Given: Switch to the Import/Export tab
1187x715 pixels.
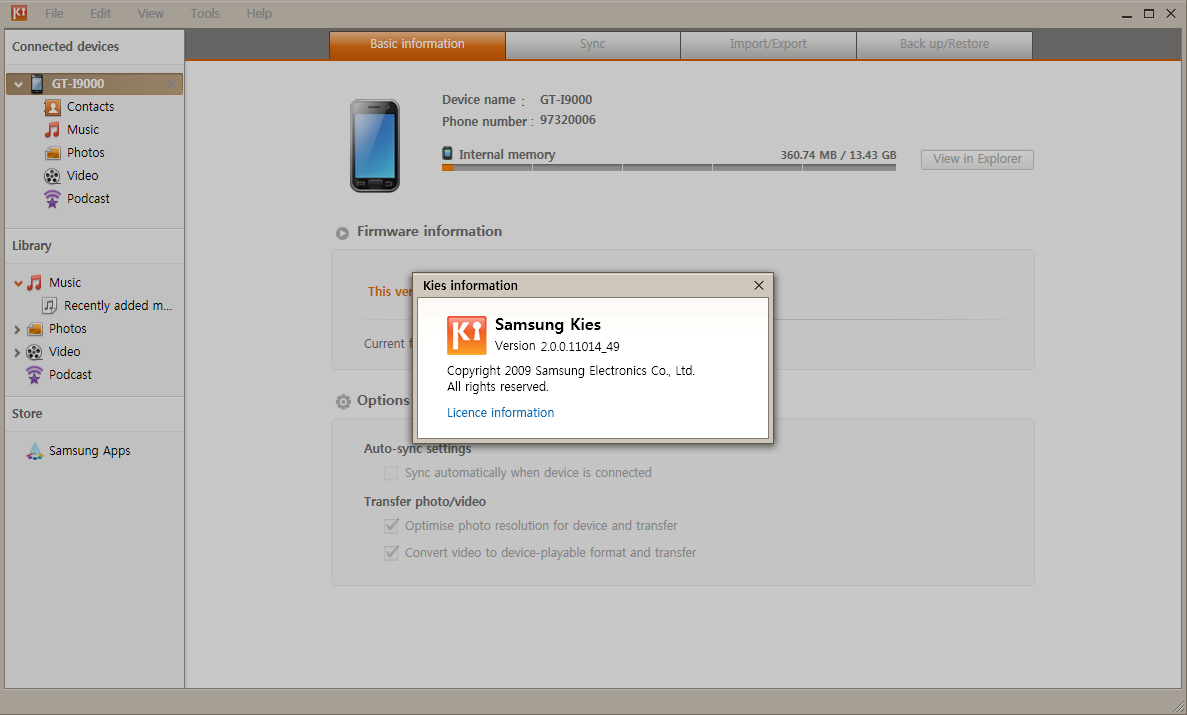Looking at the screenshot, I should pyautogui.click(x=768, y=45).
